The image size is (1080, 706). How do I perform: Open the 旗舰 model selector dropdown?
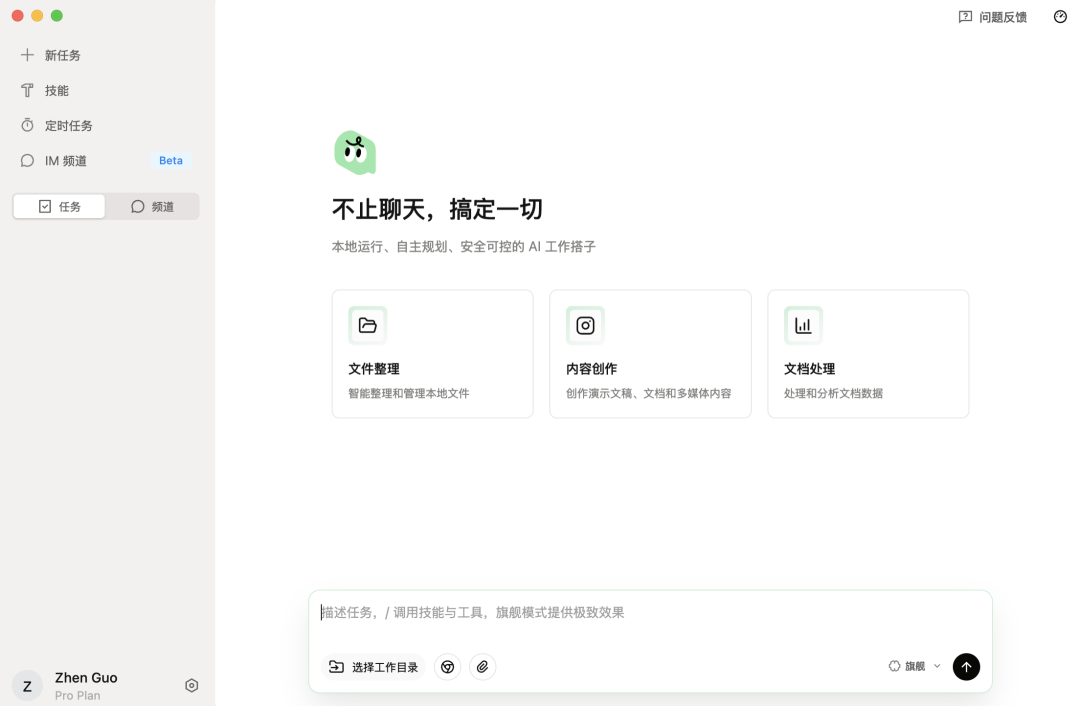tap(910, 666)
